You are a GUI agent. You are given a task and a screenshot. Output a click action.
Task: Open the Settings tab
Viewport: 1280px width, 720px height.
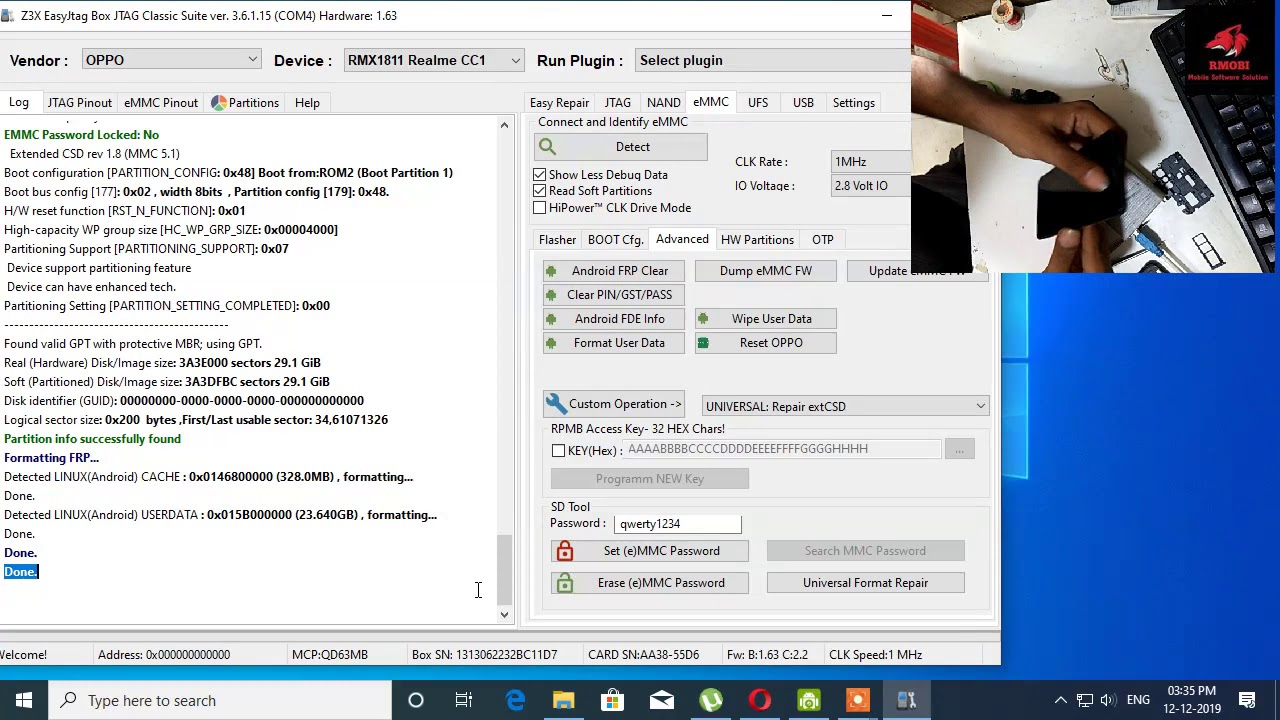(x=853, y=103)
